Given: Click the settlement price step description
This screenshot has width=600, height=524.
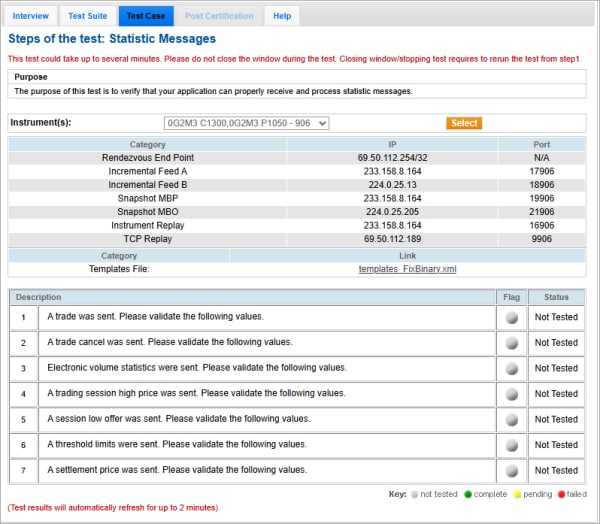Looking at the screenshot, I should [177, 470].
